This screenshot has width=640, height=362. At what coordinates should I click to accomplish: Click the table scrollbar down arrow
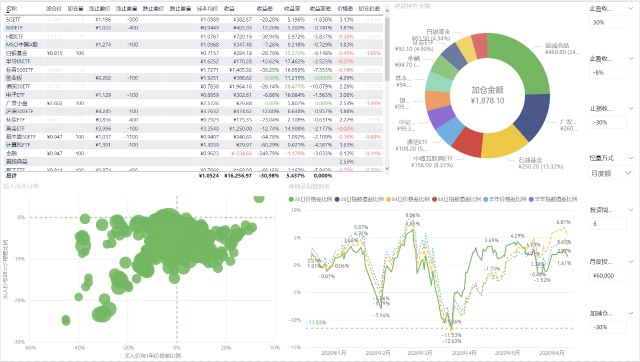[387, 168]
